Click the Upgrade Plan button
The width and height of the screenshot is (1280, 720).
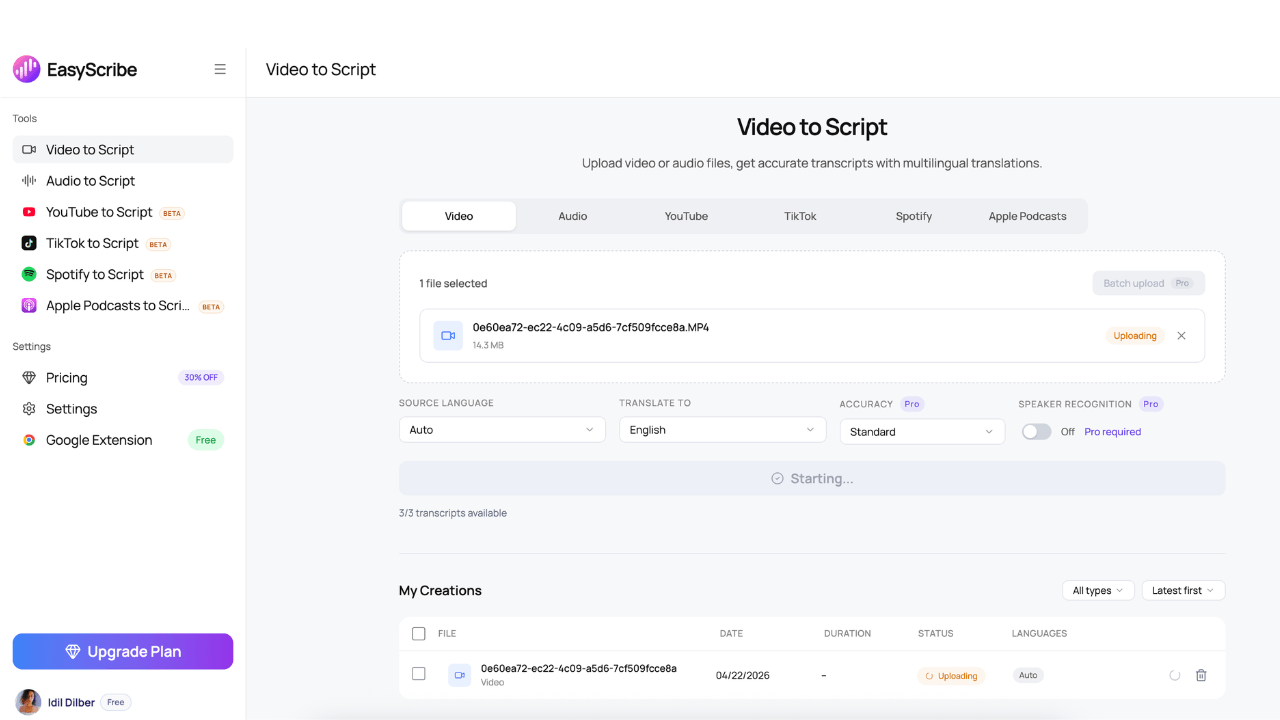tap(122, 651)
